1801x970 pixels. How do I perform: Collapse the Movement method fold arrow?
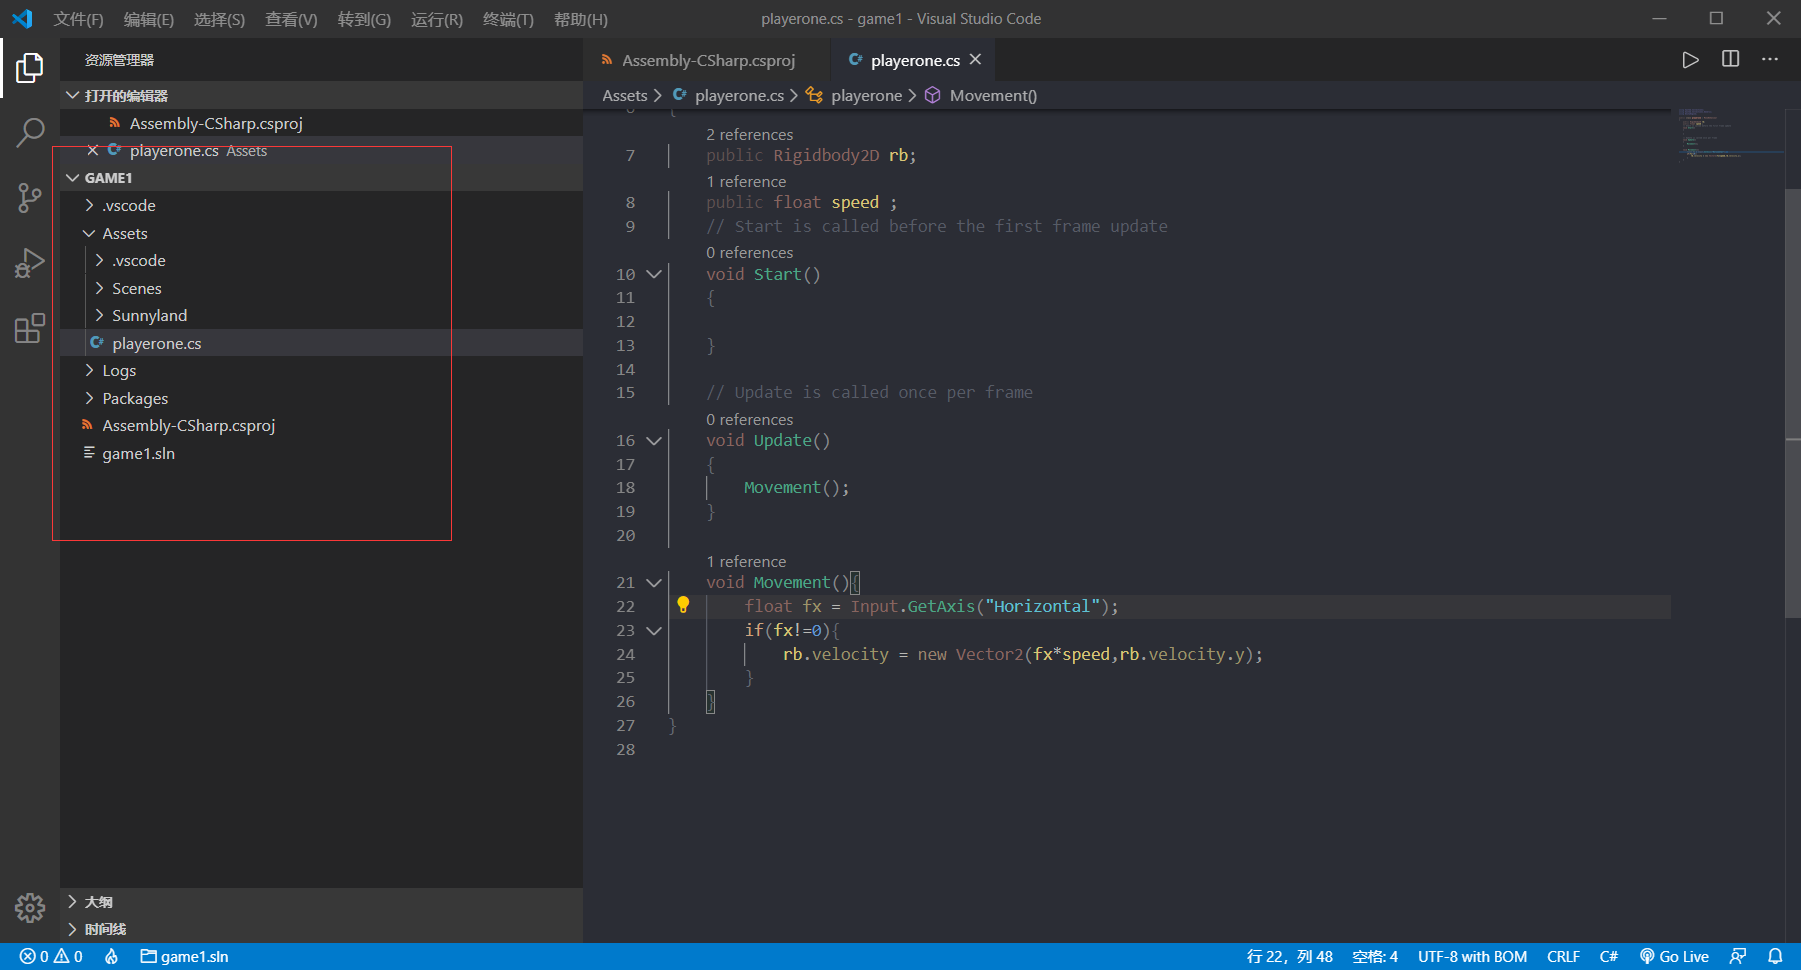pyautogui.click(x=654, y=582)
